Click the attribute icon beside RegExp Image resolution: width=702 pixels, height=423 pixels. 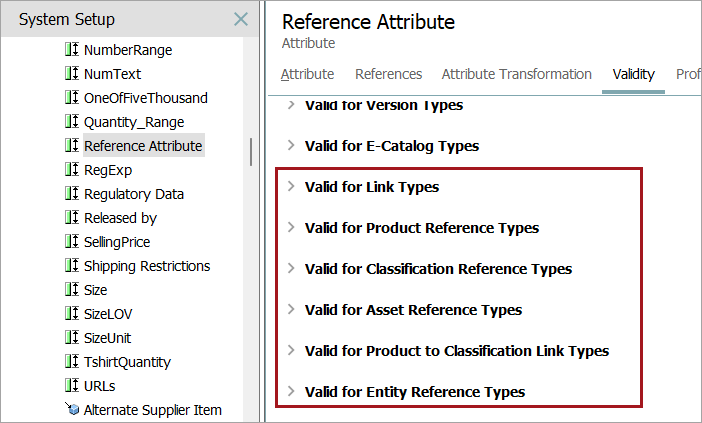coord(72,169)
